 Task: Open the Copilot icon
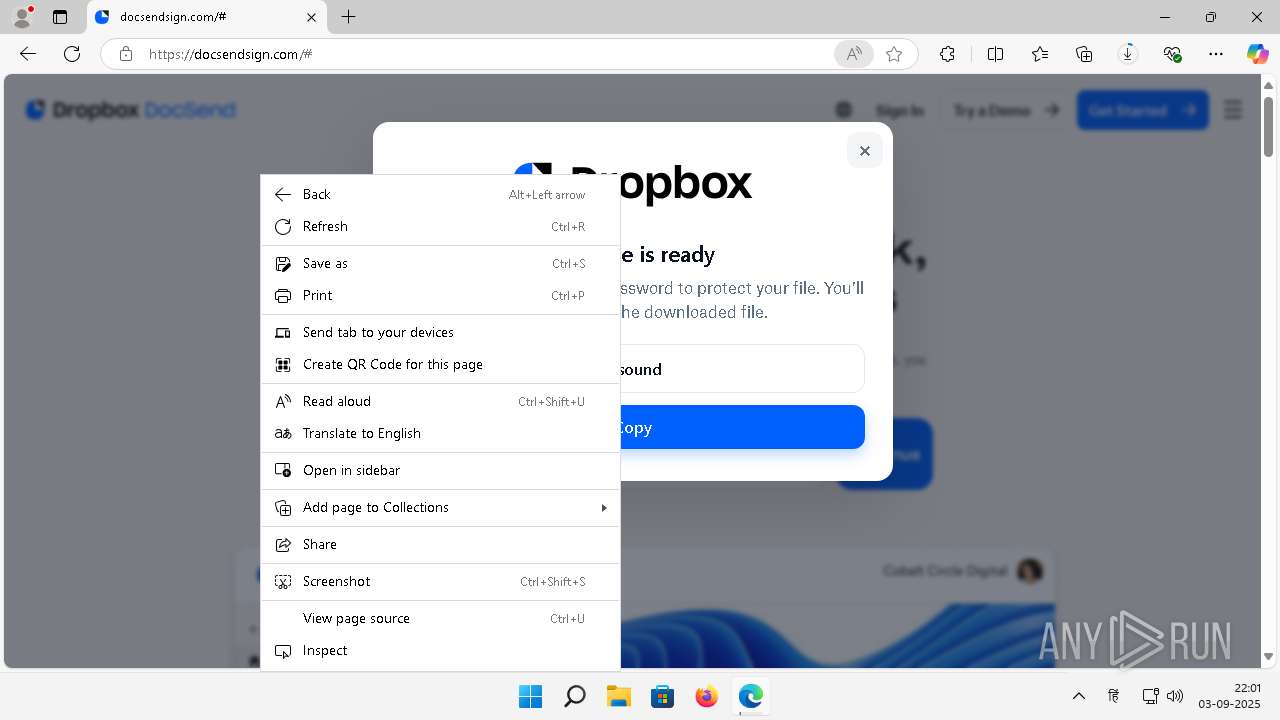click(1257, 54)
